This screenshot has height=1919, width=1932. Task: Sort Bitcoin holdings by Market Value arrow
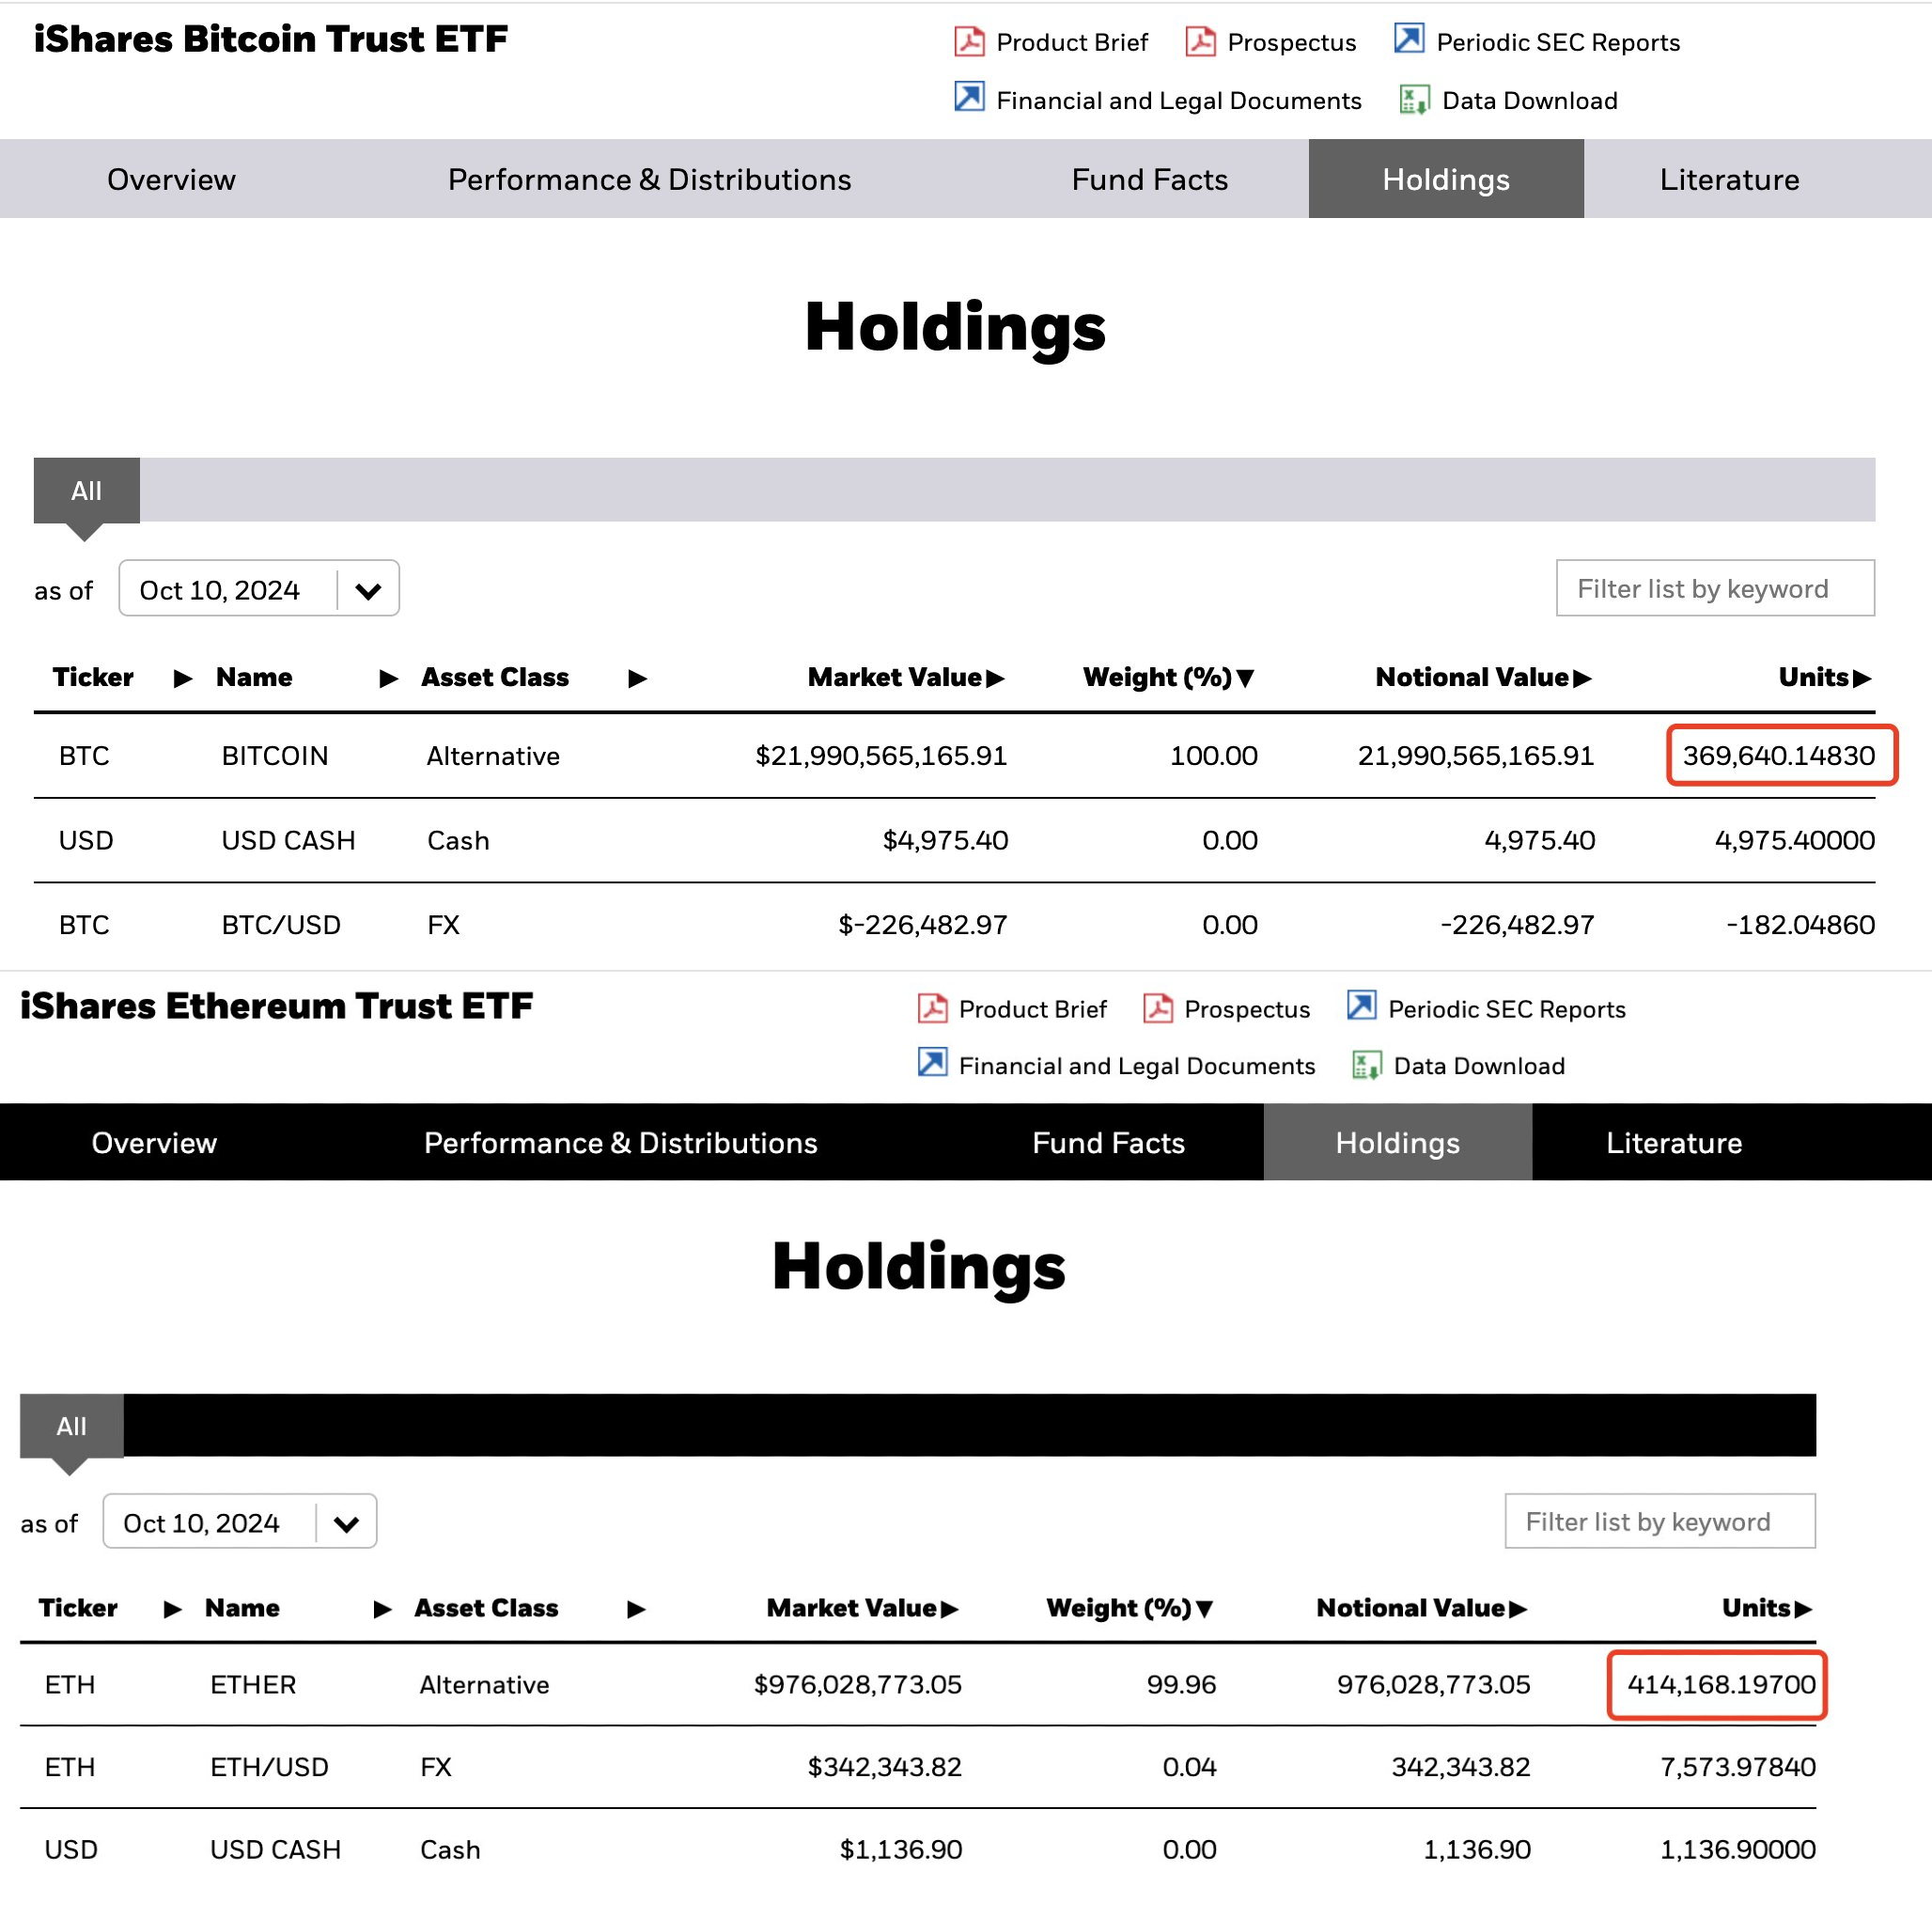995,679
